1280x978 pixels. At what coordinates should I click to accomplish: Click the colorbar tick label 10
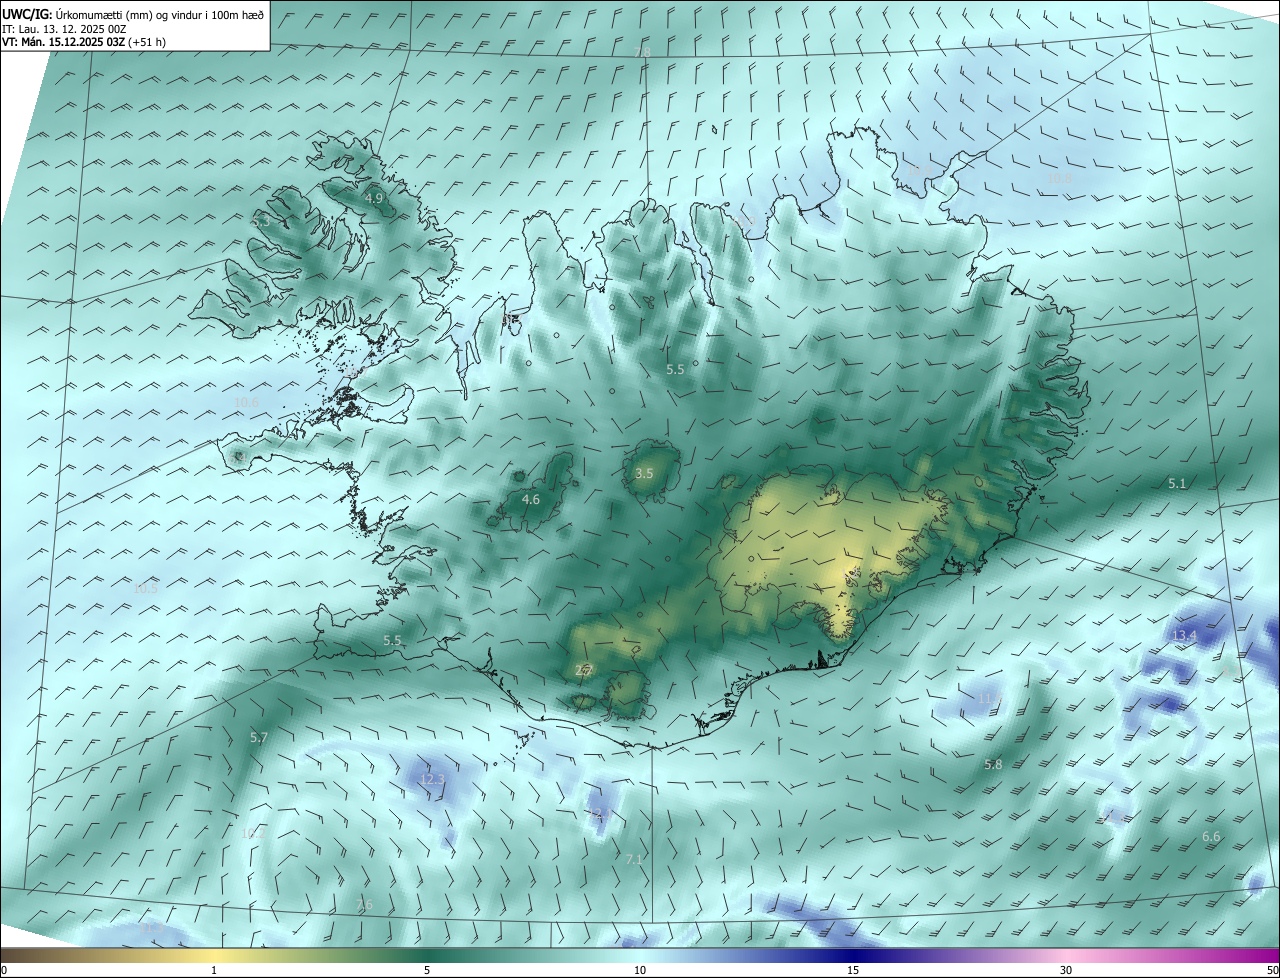pyautogui.click(x=640, y=970)
